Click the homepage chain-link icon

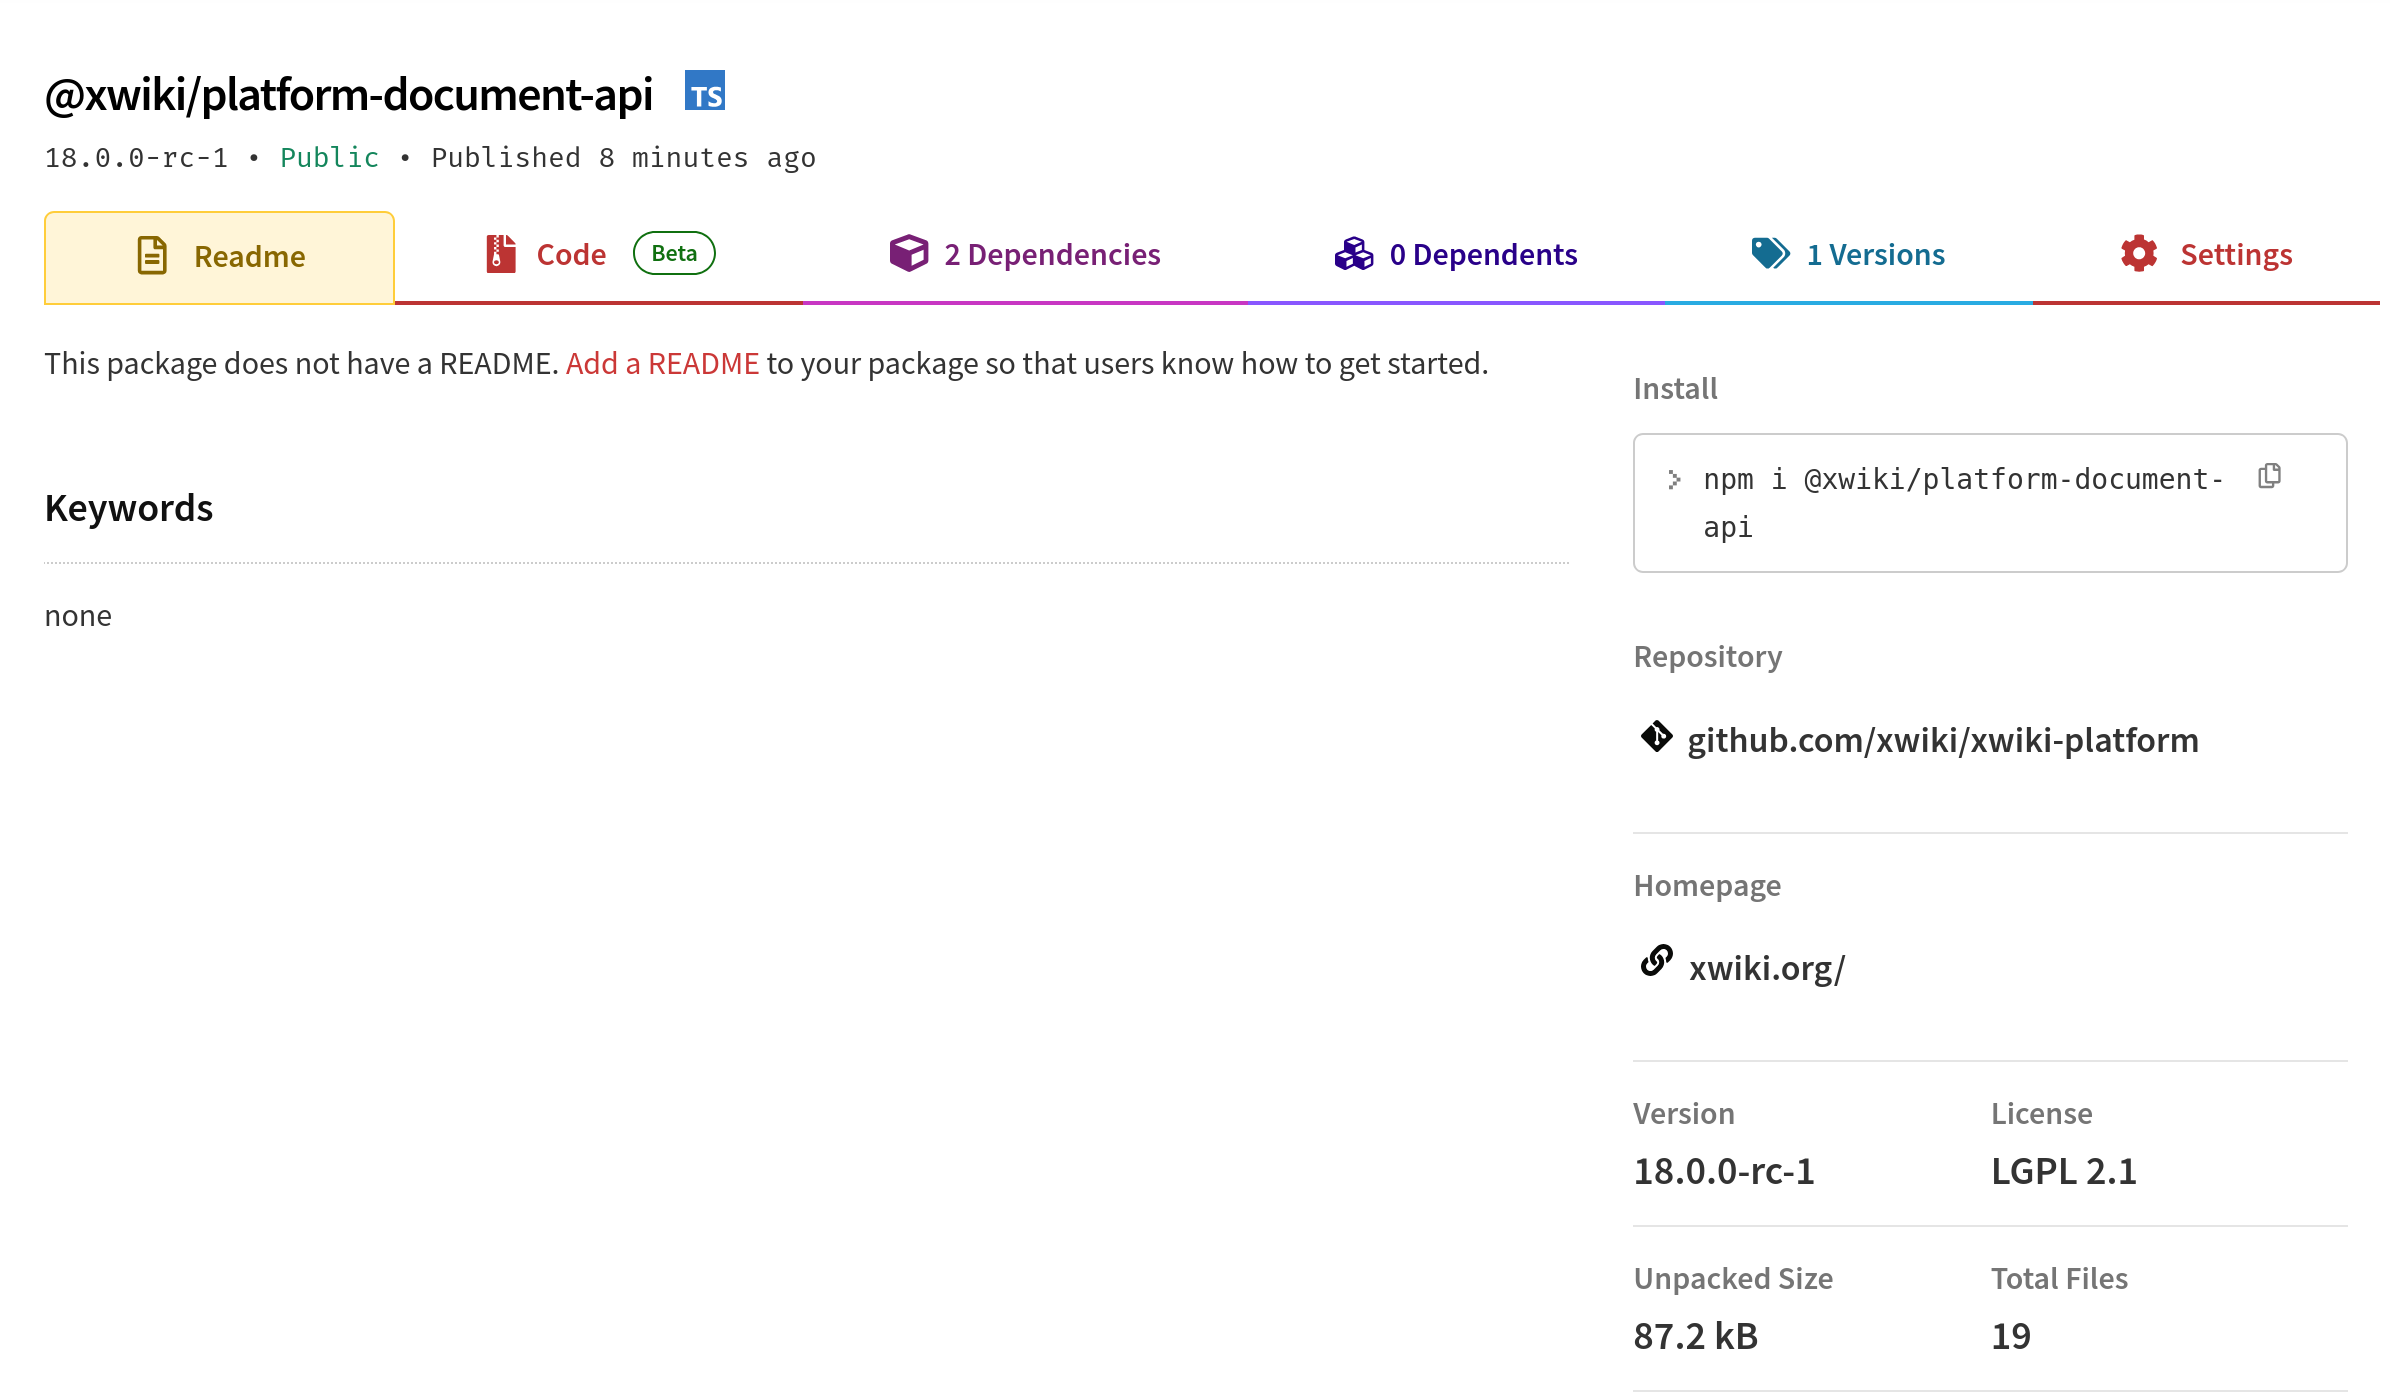1657,961
